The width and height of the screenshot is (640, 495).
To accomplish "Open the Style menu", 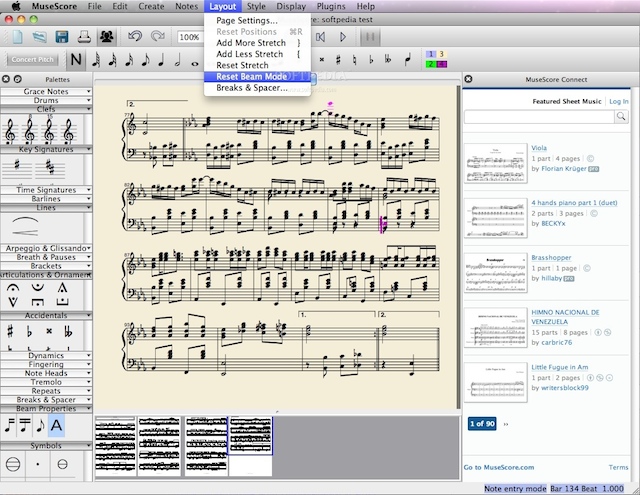I will point(255,6).
